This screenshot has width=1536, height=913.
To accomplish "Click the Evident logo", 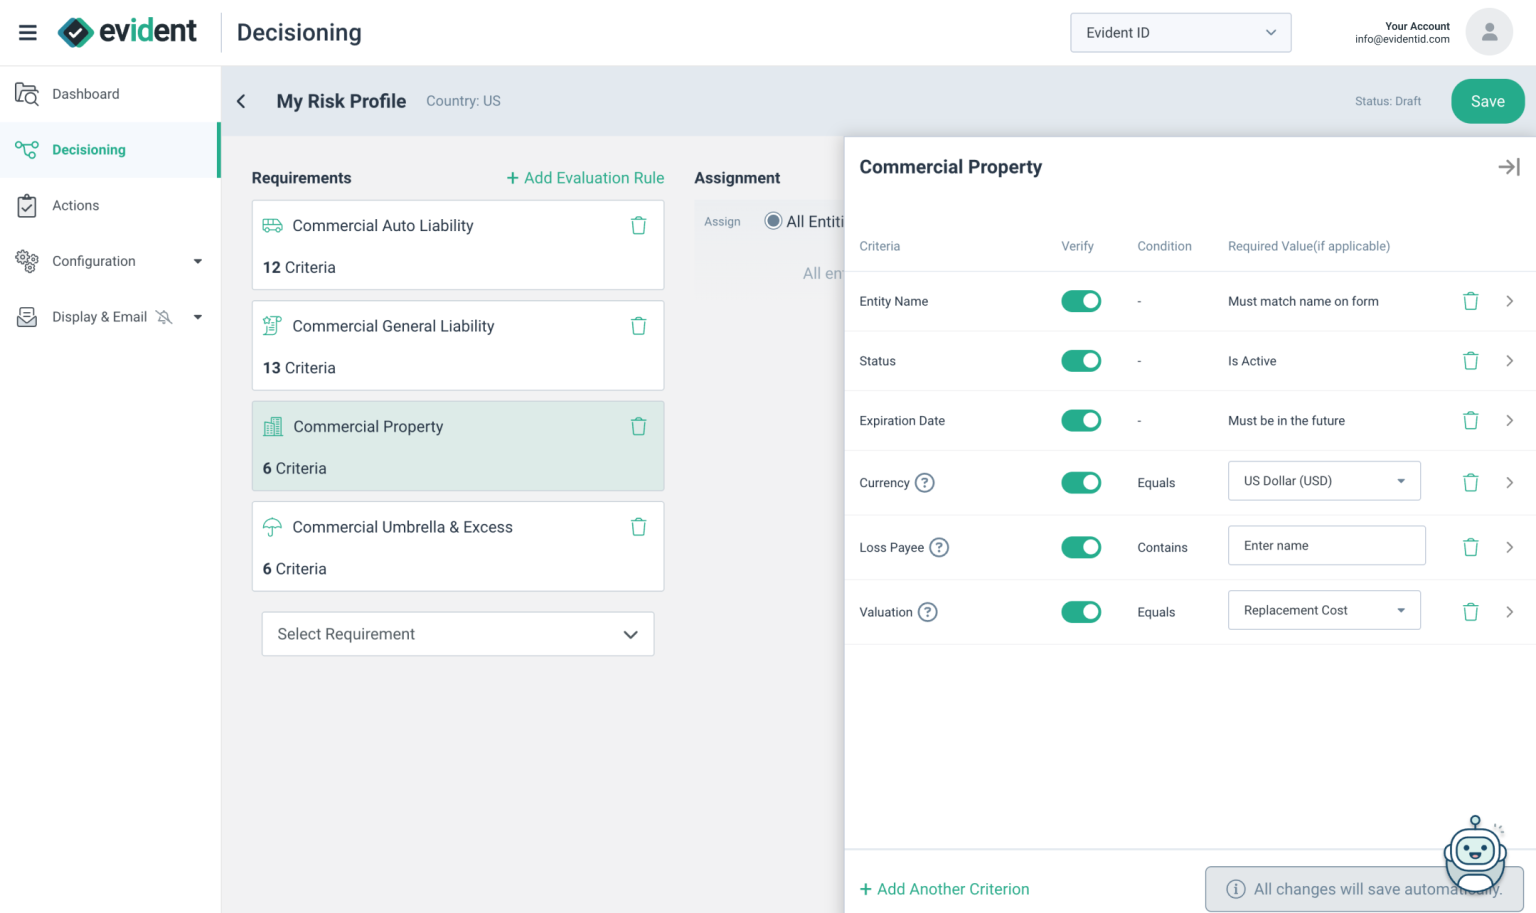I will 130,31.
